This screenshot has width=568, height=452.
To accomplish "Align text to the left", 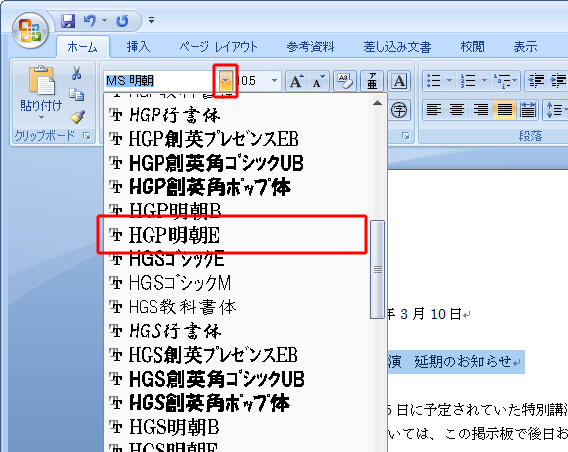I will coord(434,109).
